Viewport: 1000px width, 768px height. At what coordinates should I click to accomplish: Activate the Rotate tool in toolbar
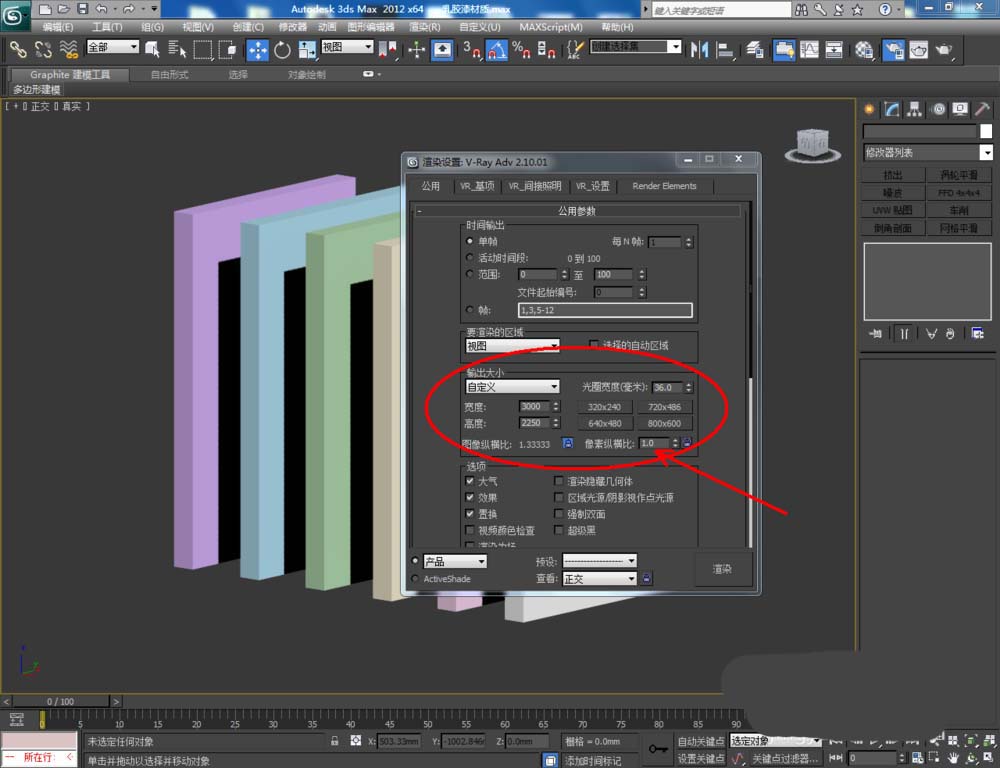pyautogui.click(x=282, y=50)
